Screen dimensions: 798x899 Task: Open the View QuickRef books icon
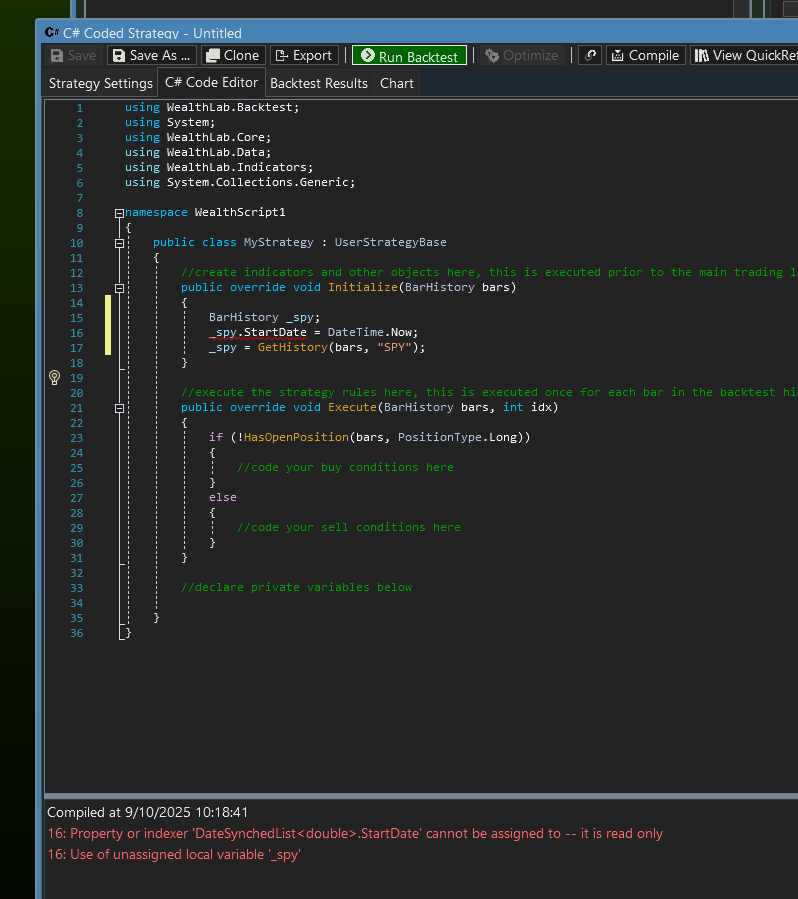(x=701, y=56)
